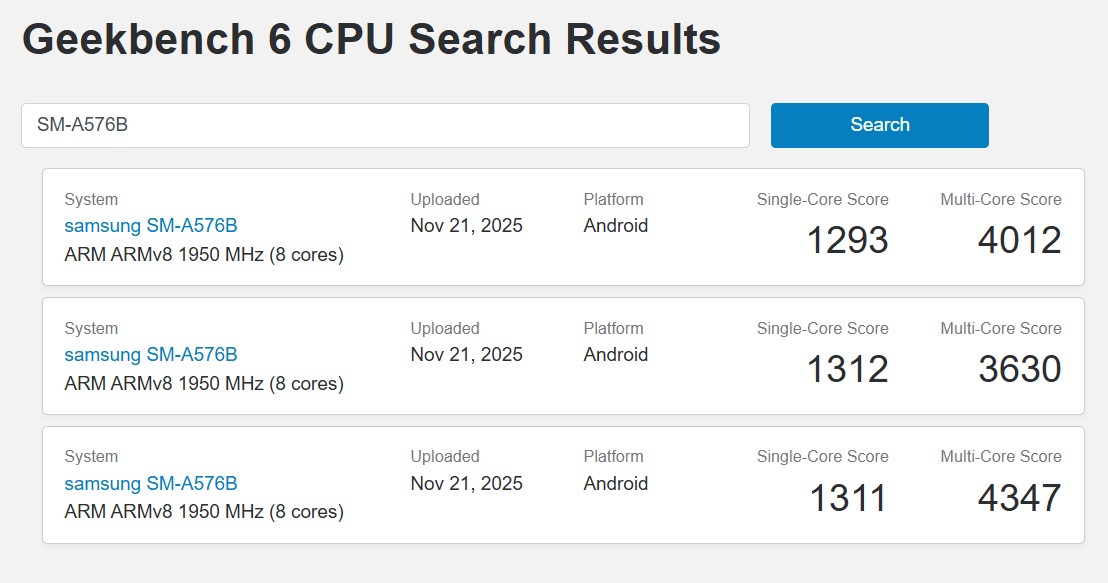Viewport: 1108px width, 583px height.
Task: Open the samsung SM-A576B link scoring 4347 multi-core
Action: 151,484
